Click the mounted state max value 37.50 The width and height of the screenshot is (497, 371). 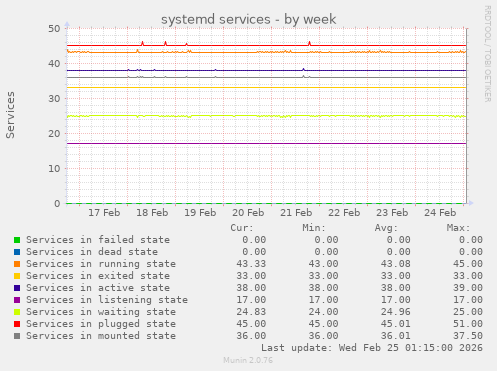click(x=468, y=336)
